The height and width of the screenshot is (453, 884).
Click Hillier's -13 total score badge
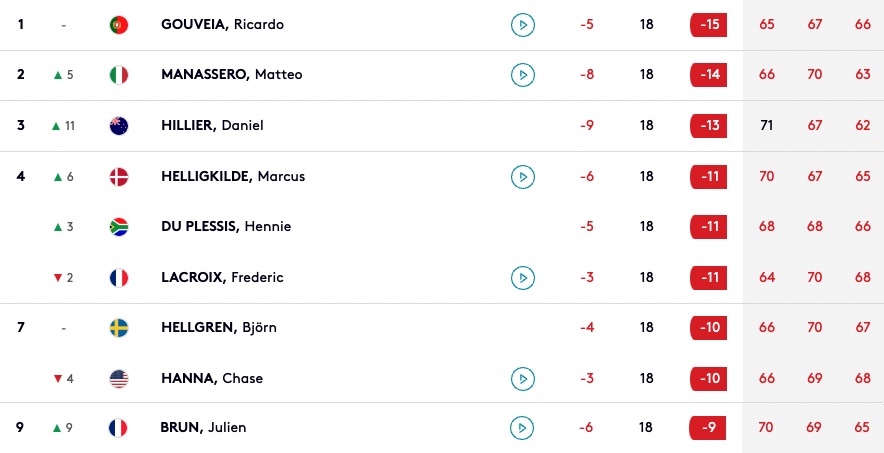[x=709, y=126]
